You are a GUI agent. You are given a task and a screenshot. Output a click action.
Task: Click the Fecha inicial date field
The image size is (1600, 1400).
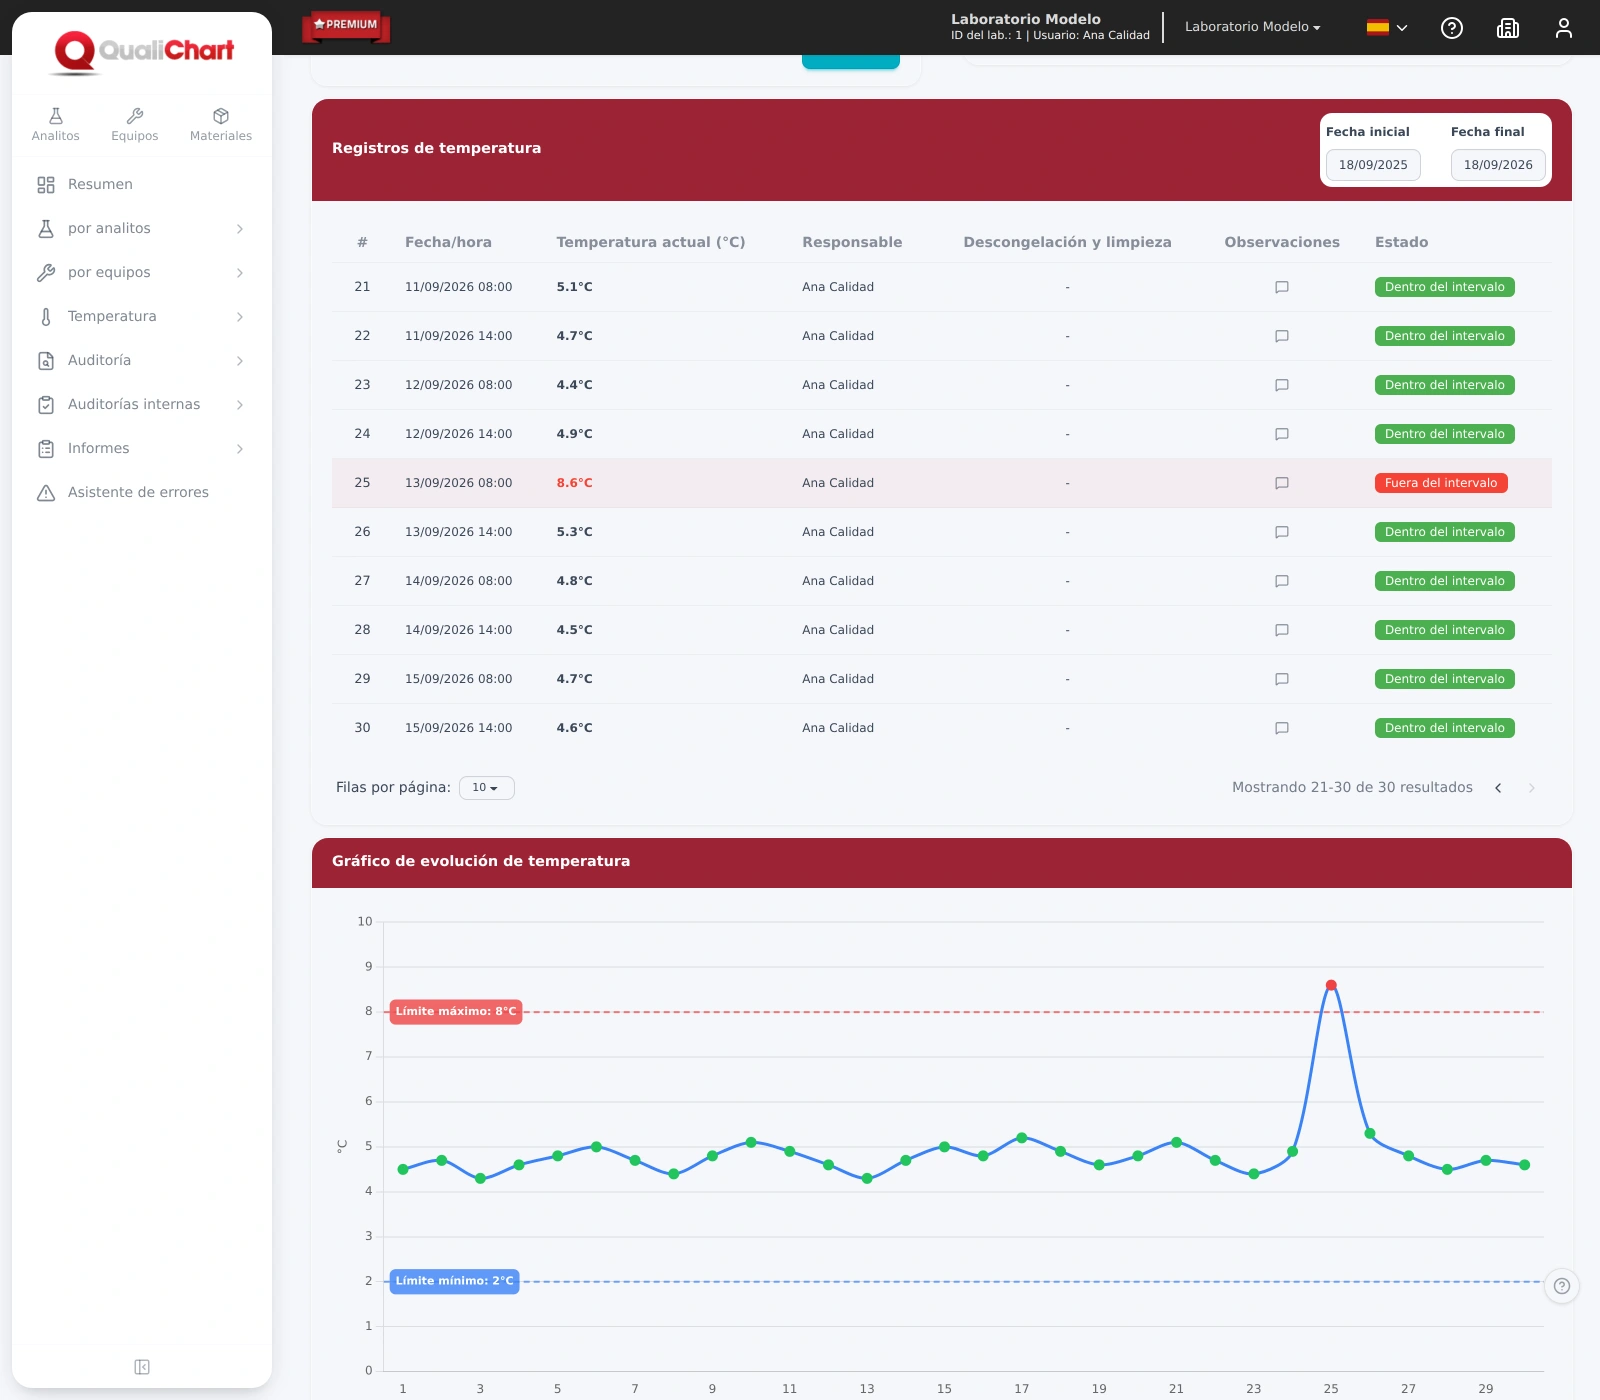click(1373, 165)
